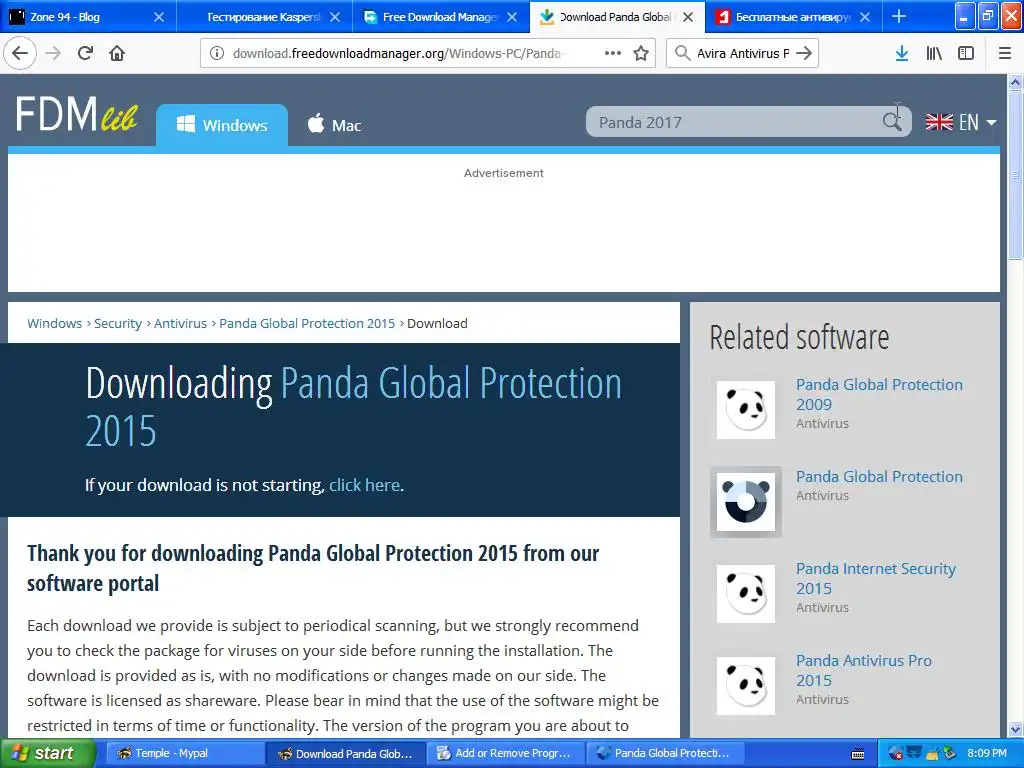Click in the address bar URL
1024x768 pixels.
pos(396,53)
